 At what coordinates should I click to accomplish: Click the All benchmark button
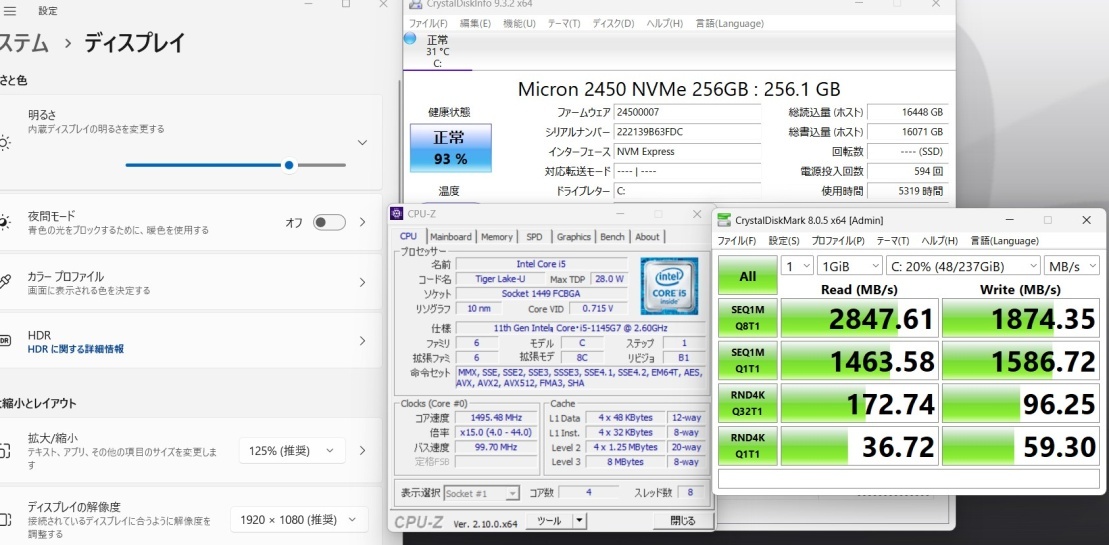pos(748,276)
